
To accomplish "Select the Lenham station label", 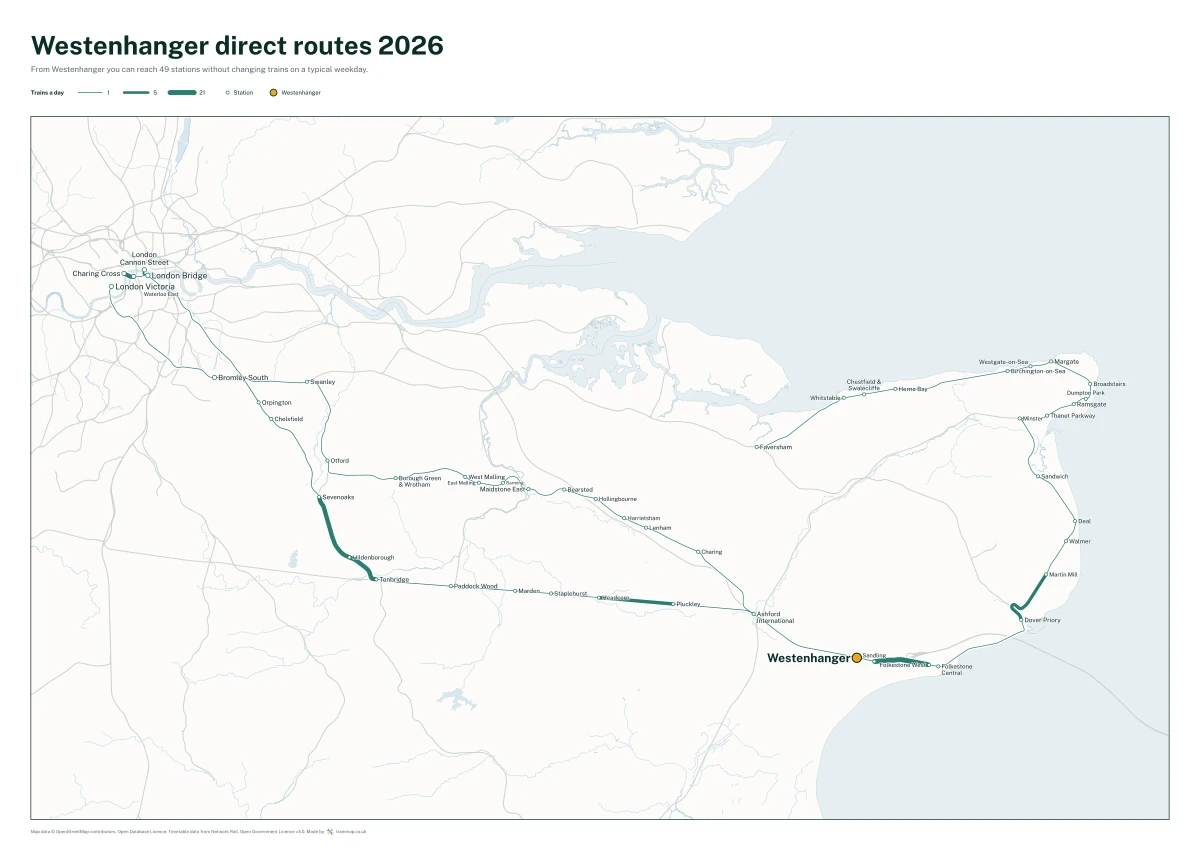I will pyautogui.click(x=660, y=528).
